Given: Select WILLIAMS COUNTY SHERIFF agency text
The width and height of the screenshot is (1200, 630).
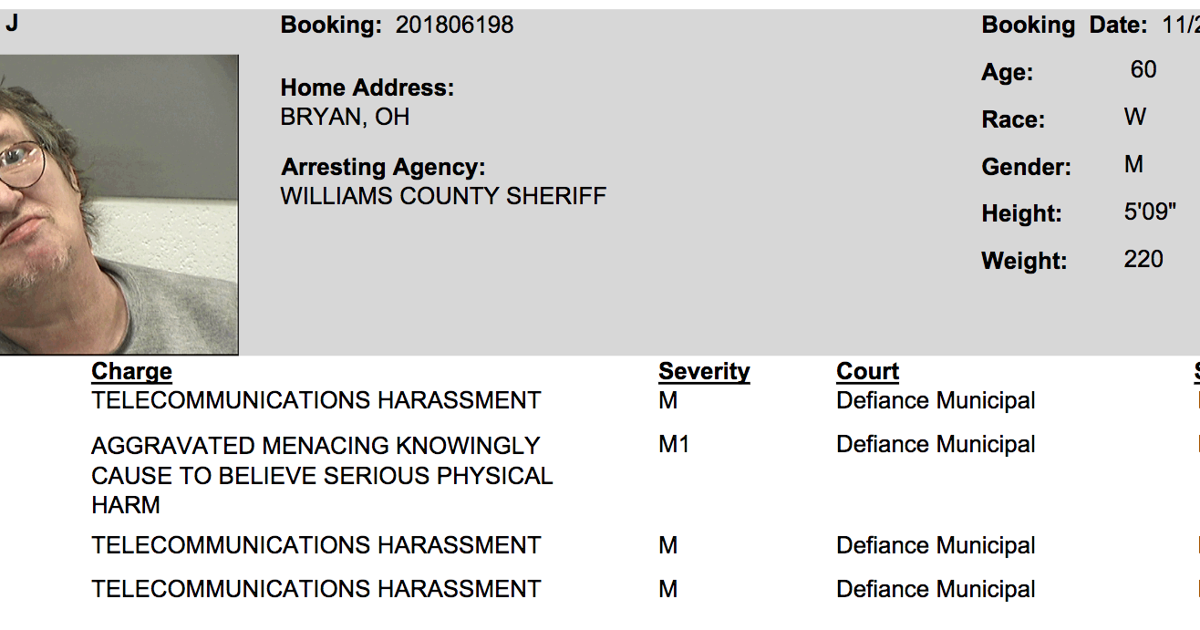Looking at the screenshot, I should click(443, 196).
